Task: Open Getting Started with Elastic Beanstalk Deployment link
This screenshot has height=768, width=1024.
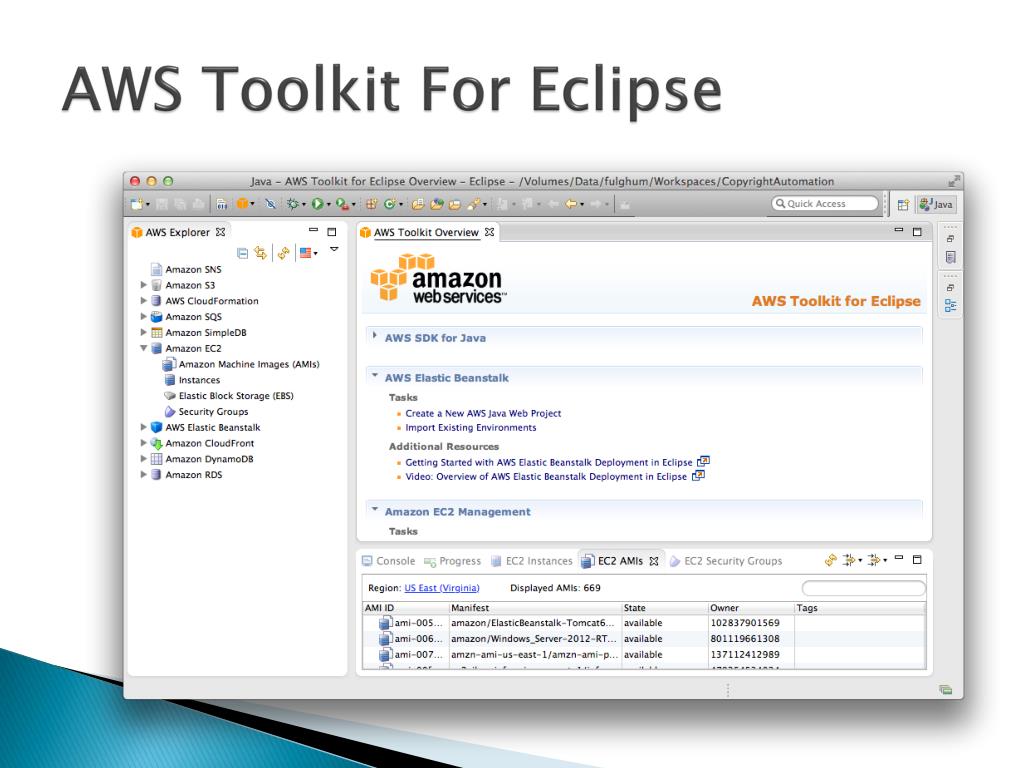Action: [x=549, y=462]
